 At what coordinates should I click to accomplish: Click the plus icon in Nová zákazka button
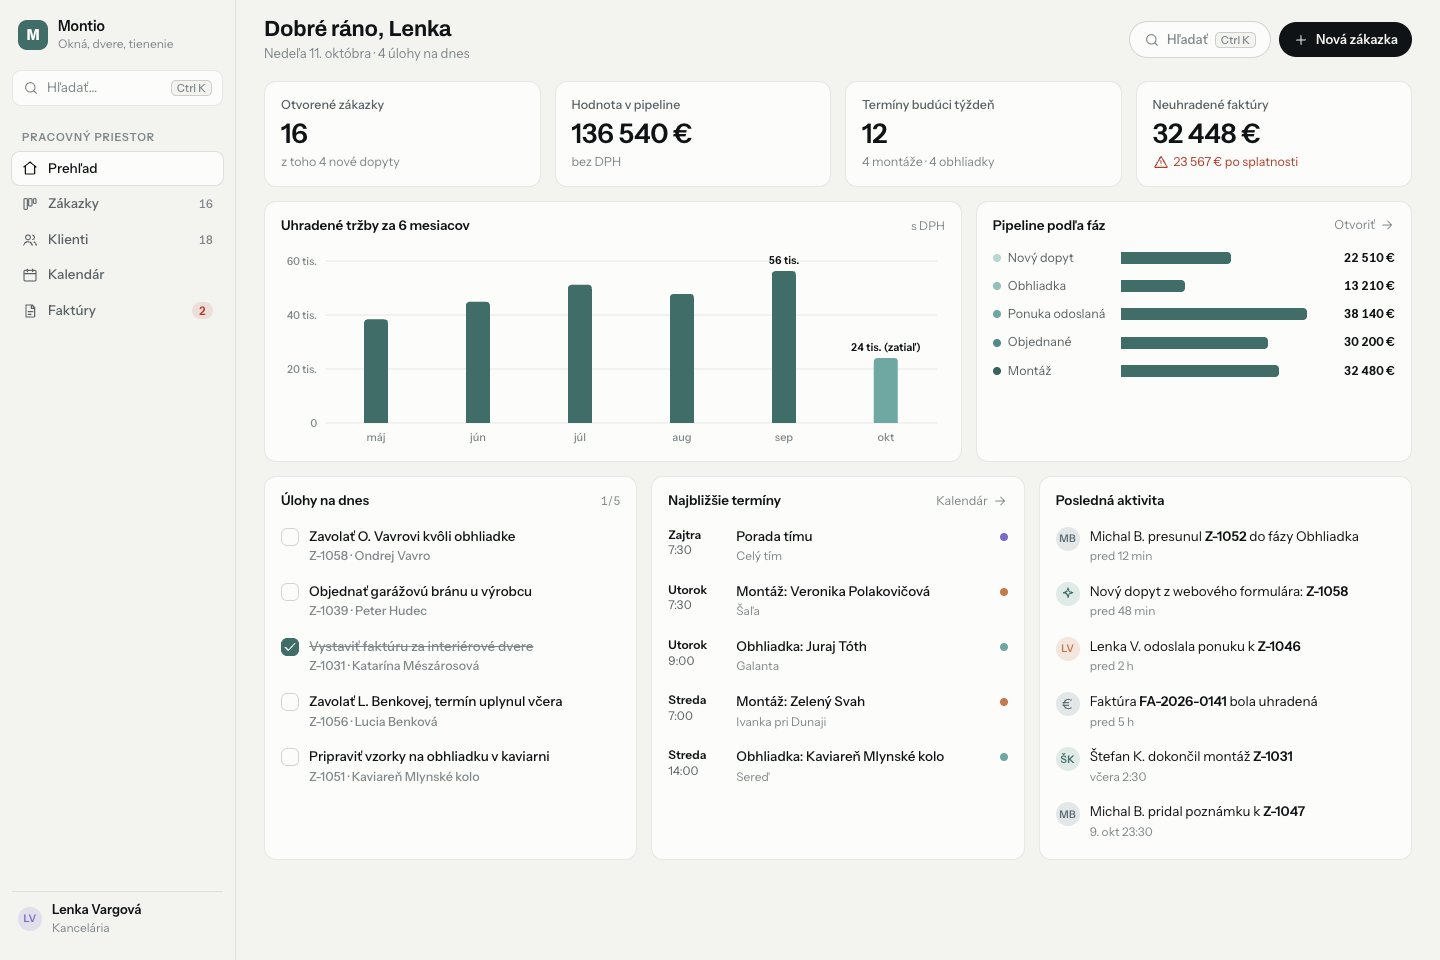pyautogui.click(x=1301, y=40)
